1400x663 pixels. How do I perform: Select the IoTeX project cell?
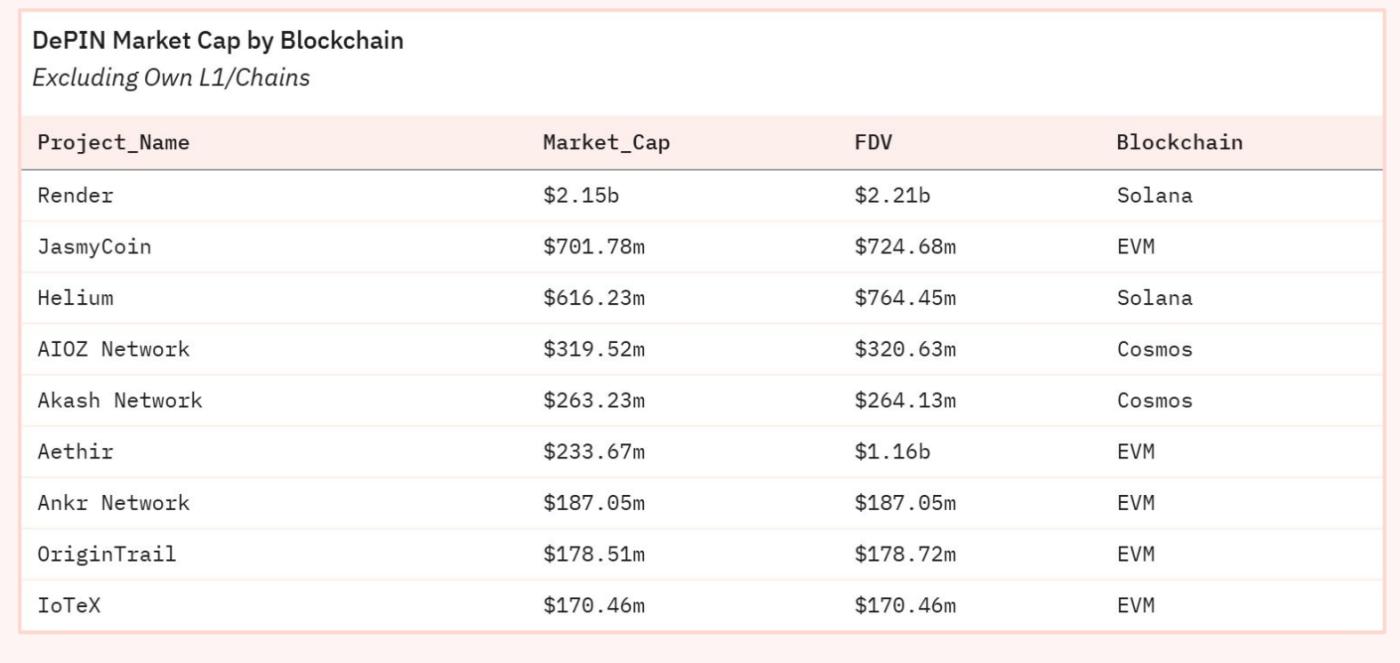click(x=69, y=605)
